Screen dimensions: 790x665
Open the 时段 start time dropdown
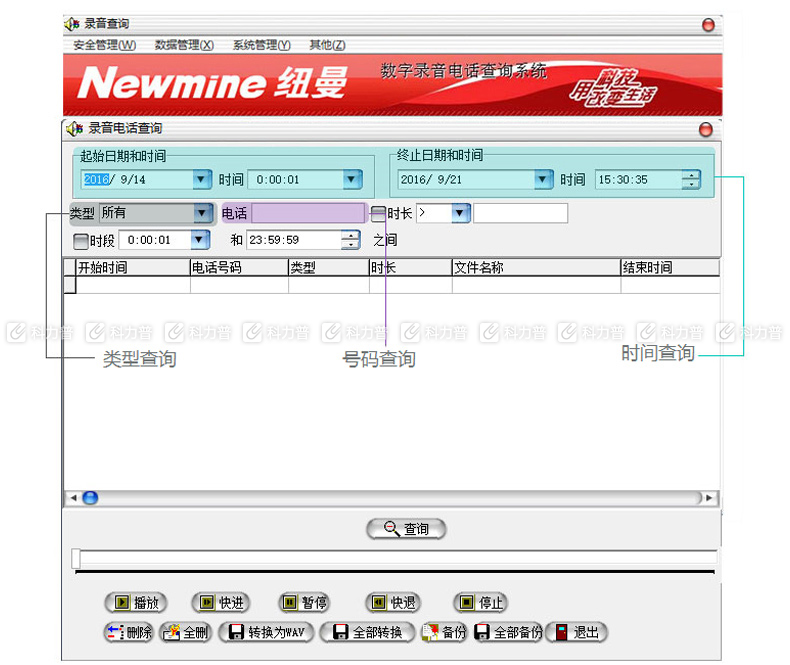pos(200,240)
